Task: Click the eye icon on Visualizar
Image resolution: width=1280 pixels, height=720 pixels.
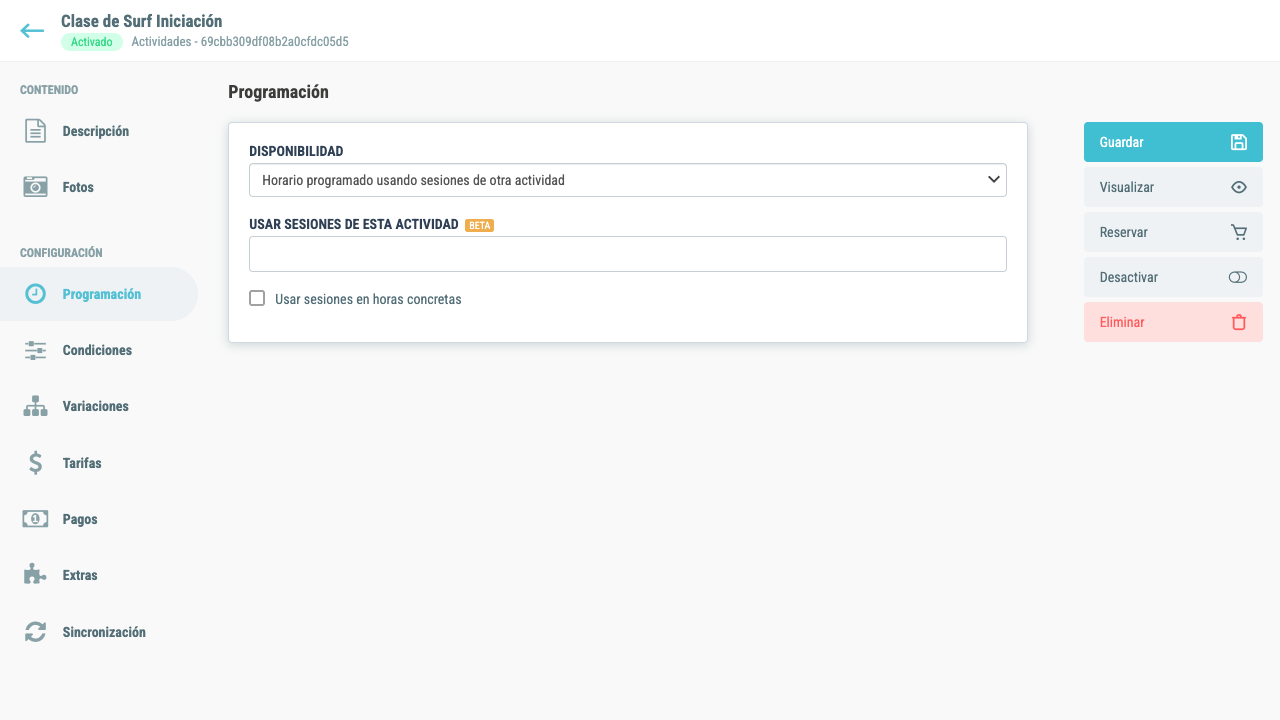Action: point(1239,187)
